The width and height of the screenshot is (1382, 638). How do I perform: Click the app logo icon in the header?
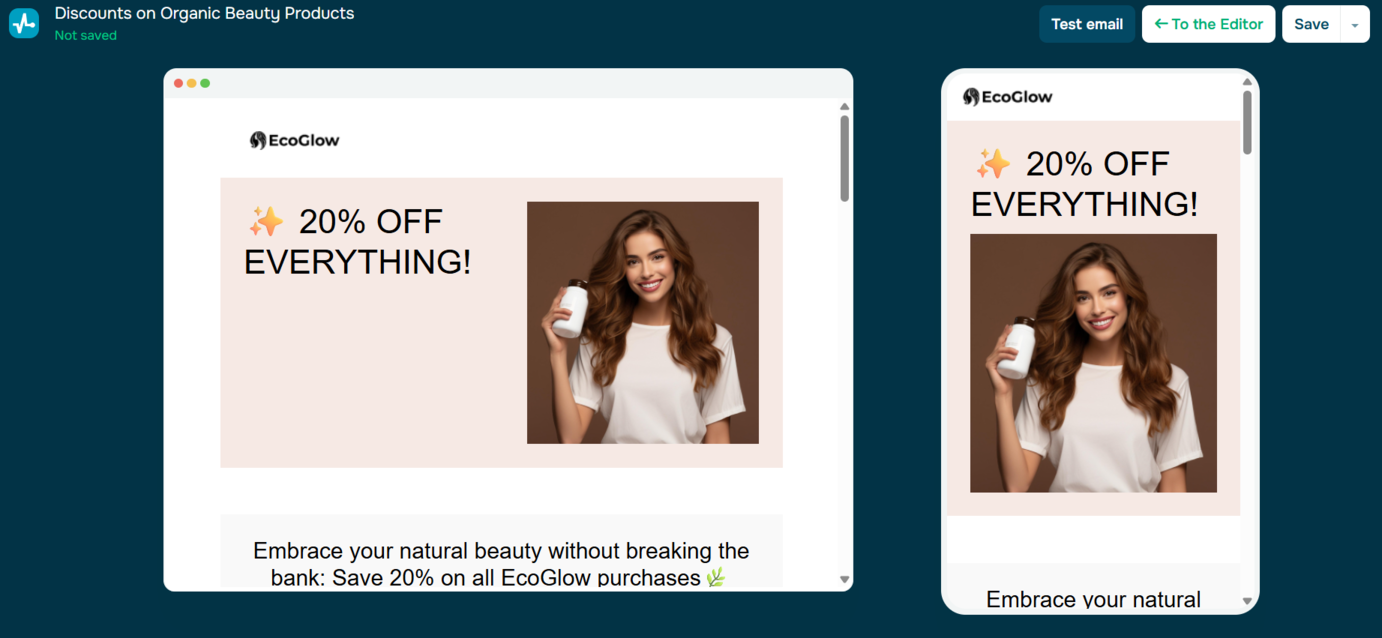tap(24, 23)
